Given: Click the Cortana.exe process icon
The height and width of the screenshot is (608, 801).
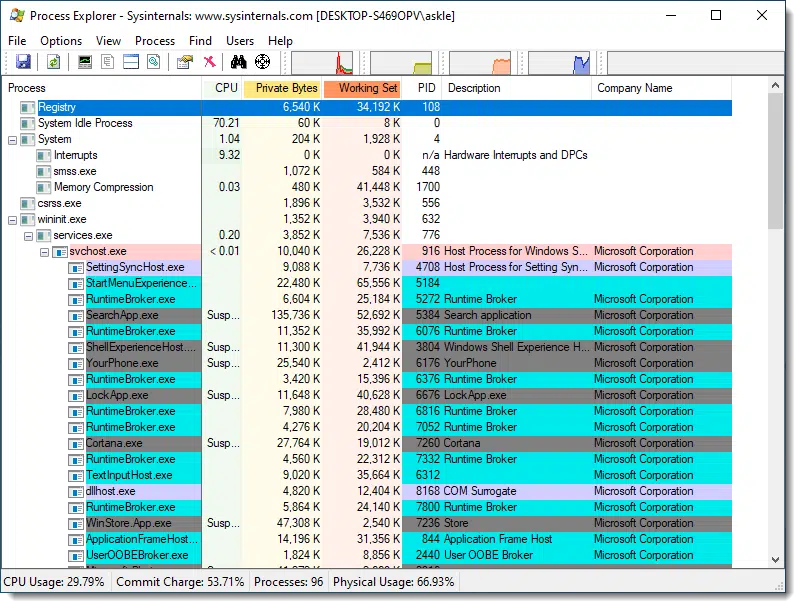Looking at the screenshot, I should tap(76, 443).
